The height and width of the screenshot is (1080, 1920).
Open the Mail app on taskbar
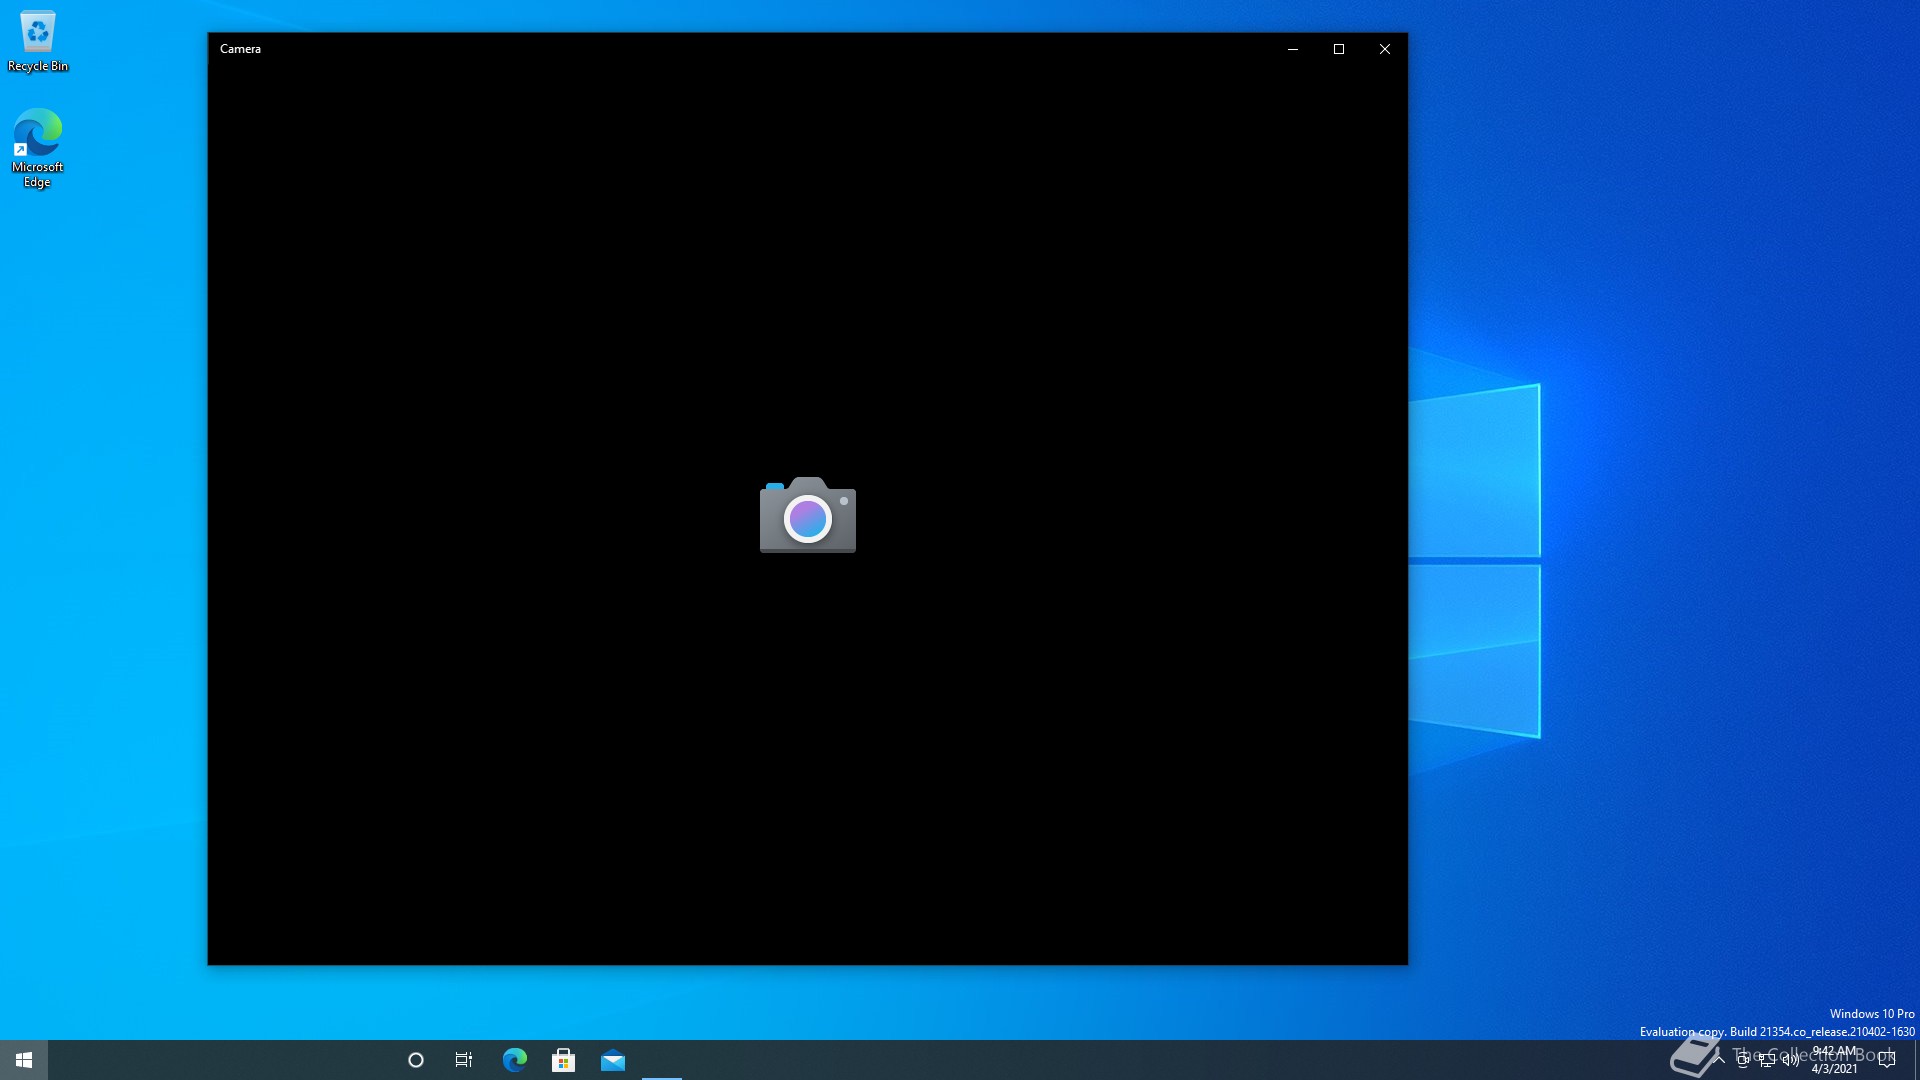coord(613,1060)
